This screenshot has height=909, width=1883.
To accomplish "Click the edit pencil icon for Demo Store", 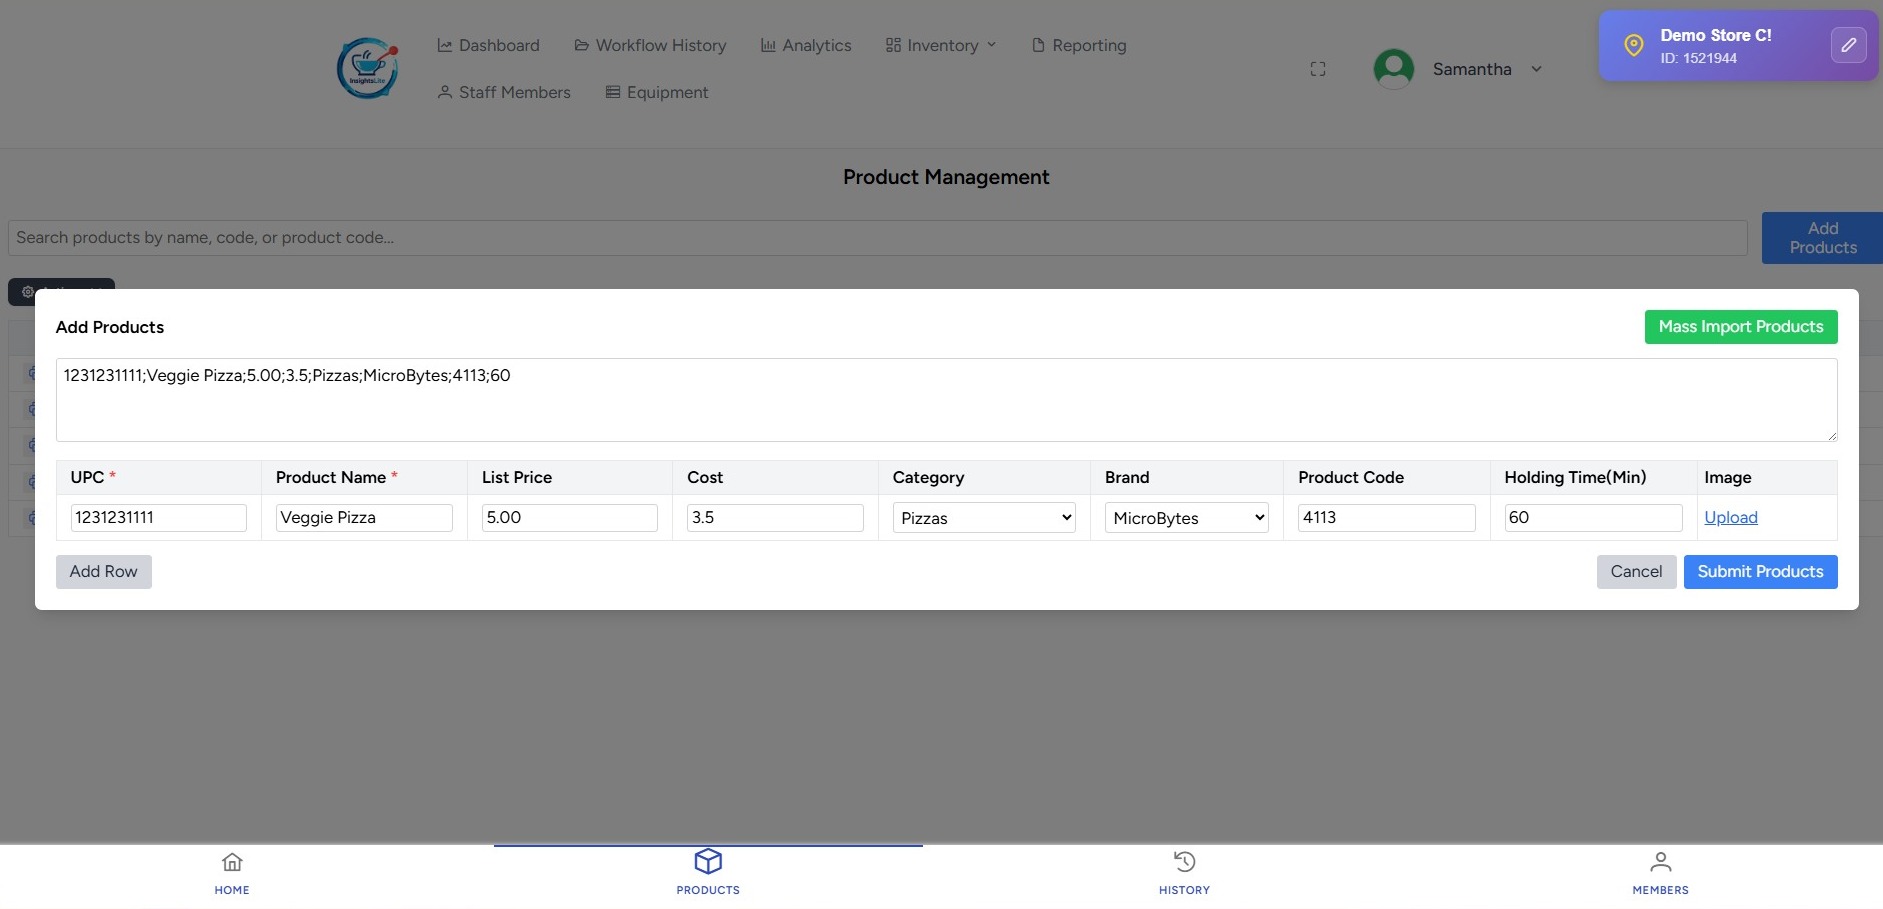I will (x=1848, y=45).
